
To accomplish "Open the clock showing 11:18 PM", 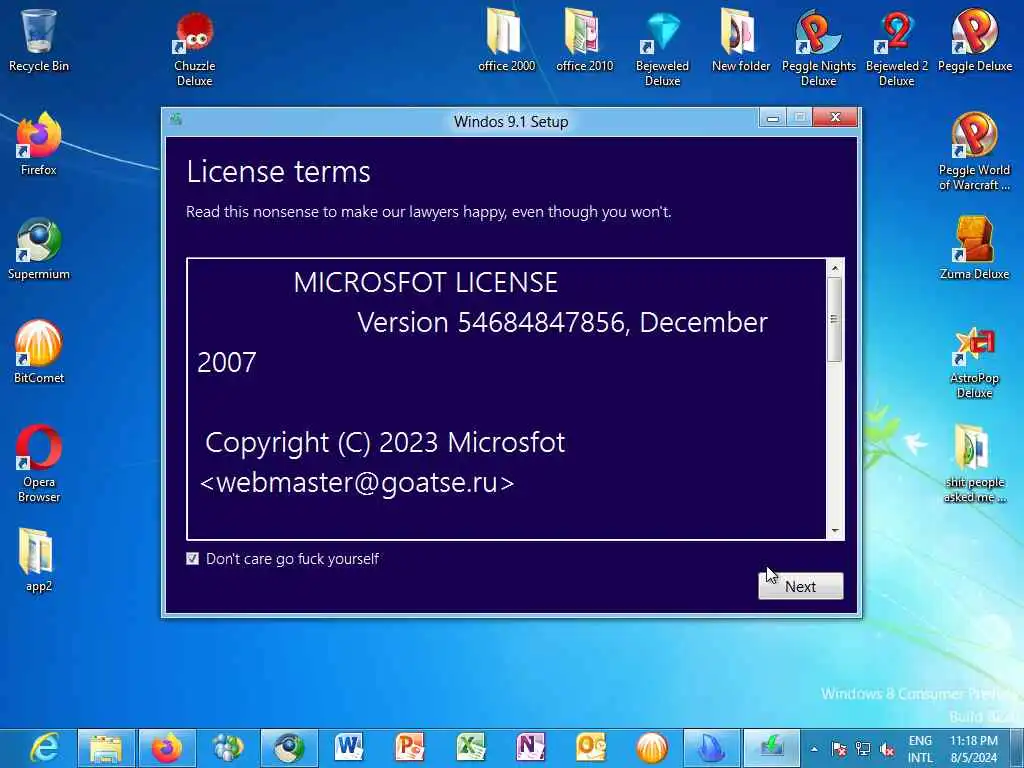I will (x=974, y=749).
